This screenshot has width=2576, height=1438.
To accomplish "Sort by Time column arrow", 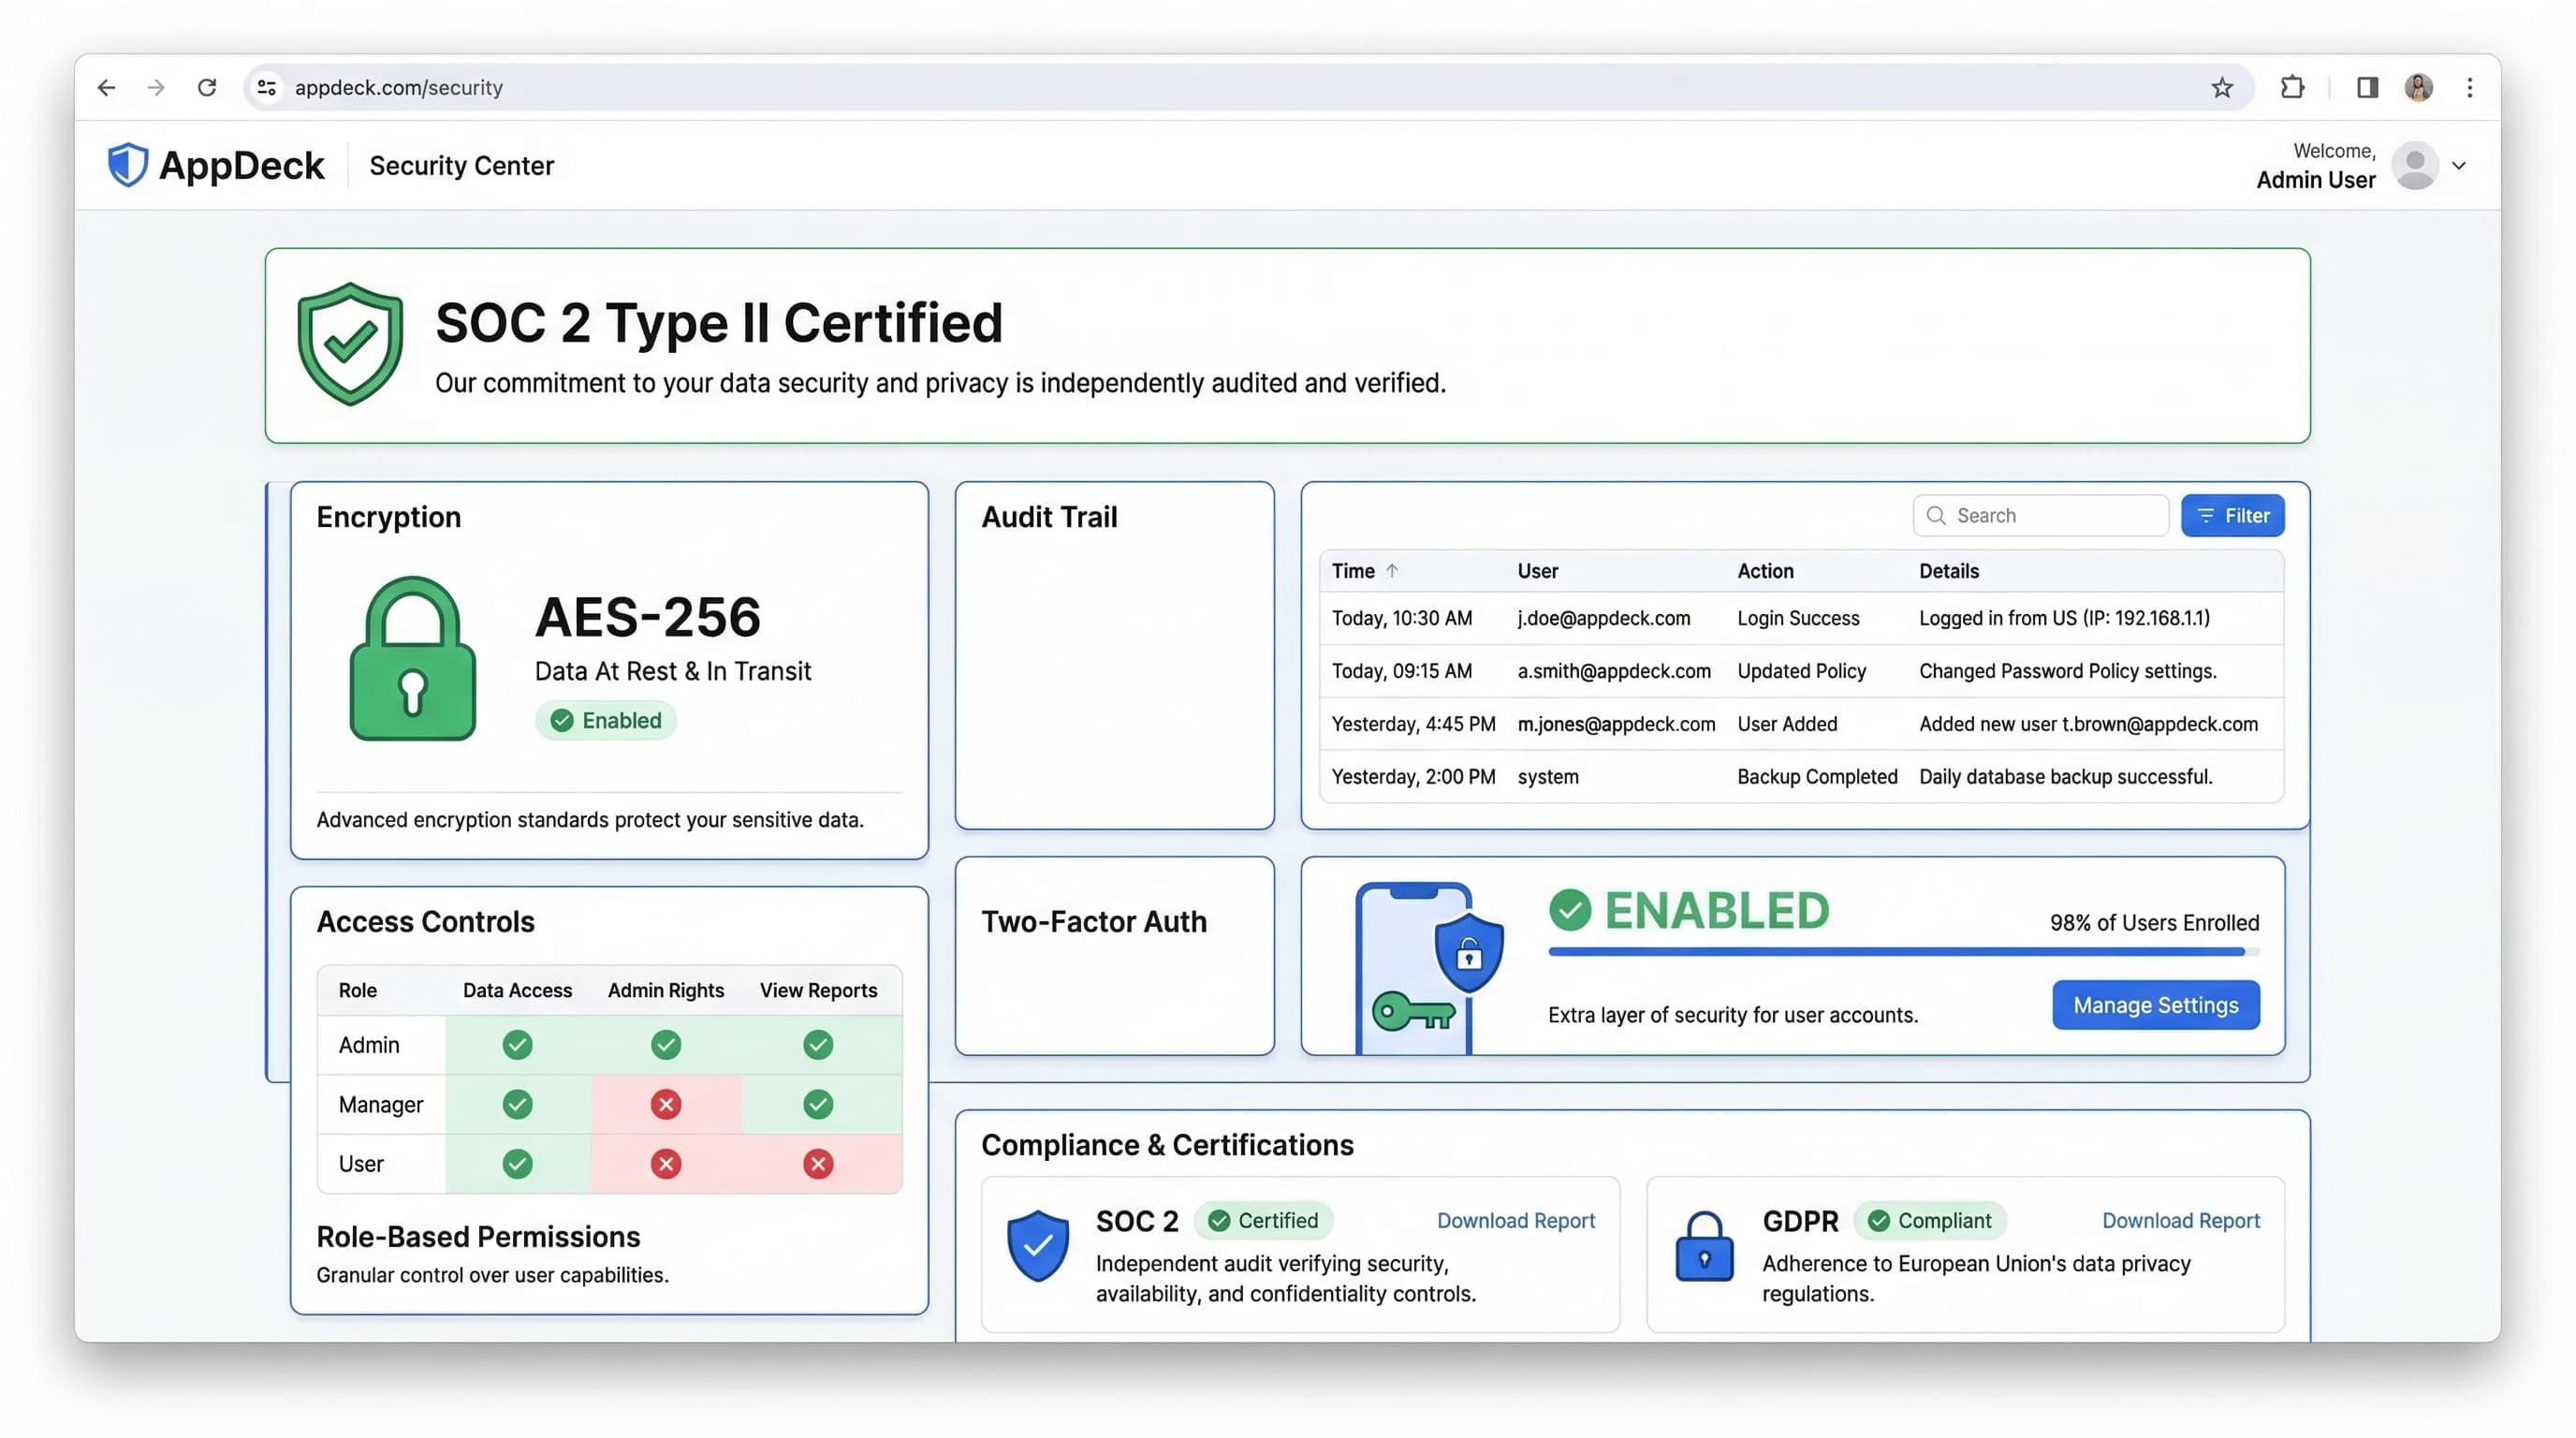I will coord(1391,570).
